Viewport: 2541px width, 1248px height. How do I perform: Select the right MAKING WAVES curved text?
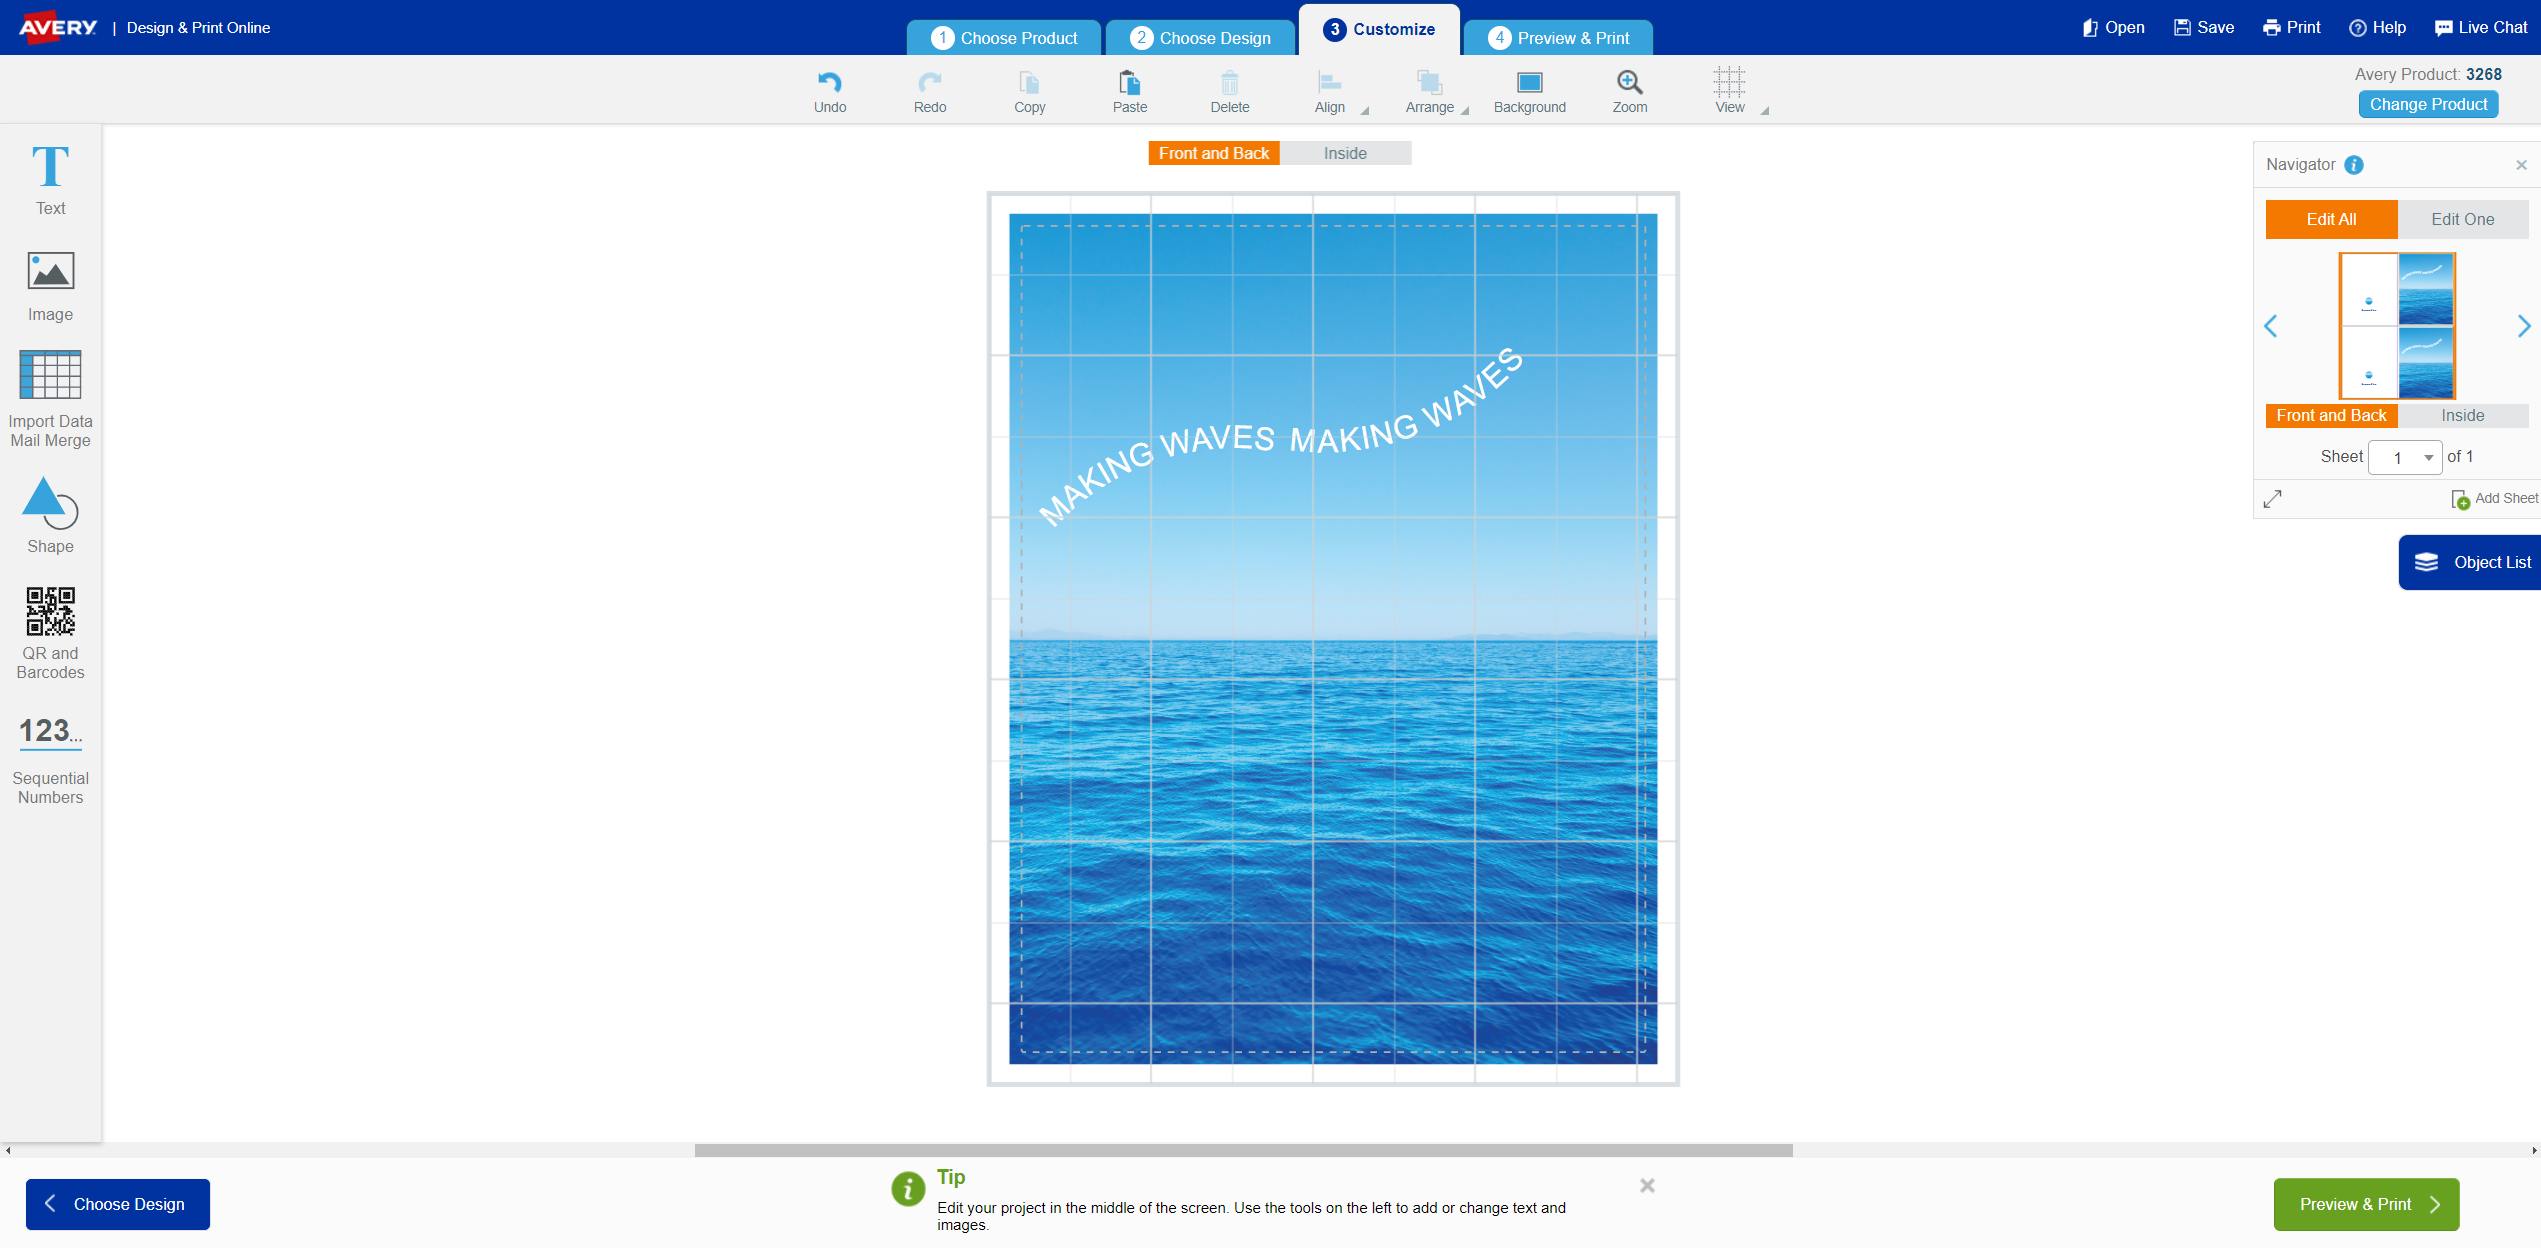pos(1407,400)
